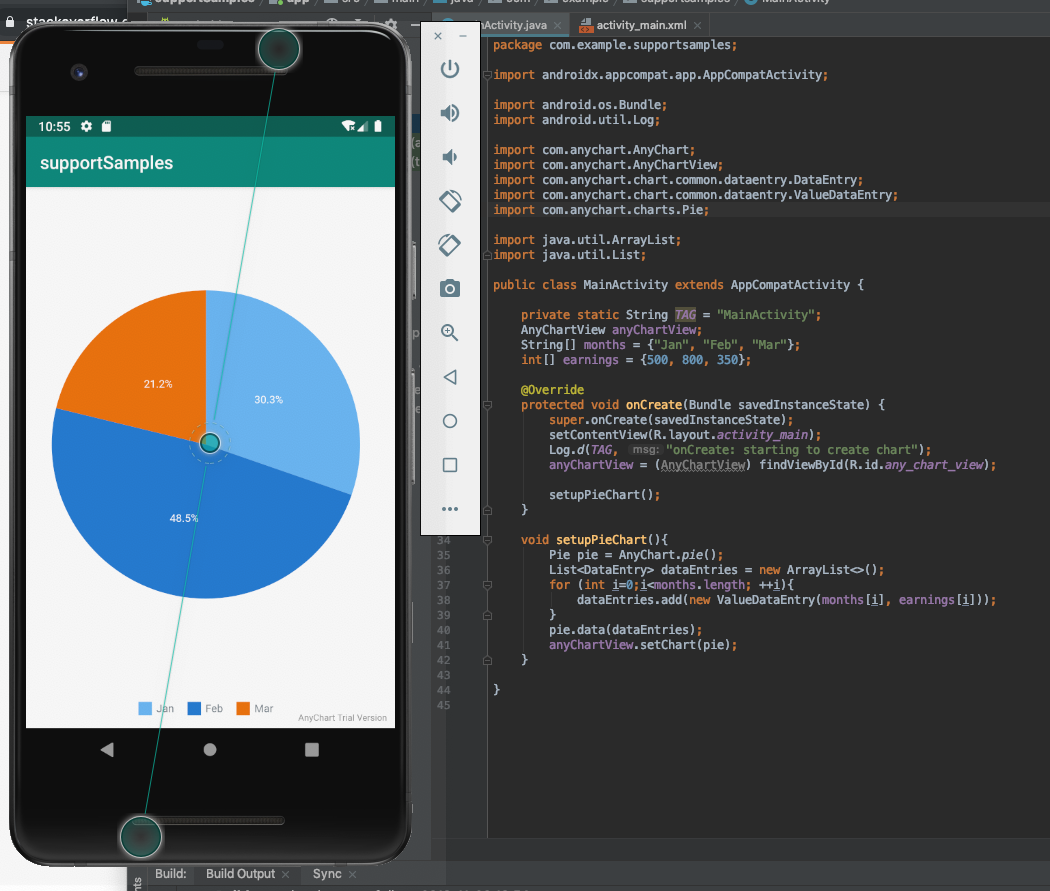Click the any_chart_view resource id reference
The image size is (1050, 891).
tap(934, 465)
